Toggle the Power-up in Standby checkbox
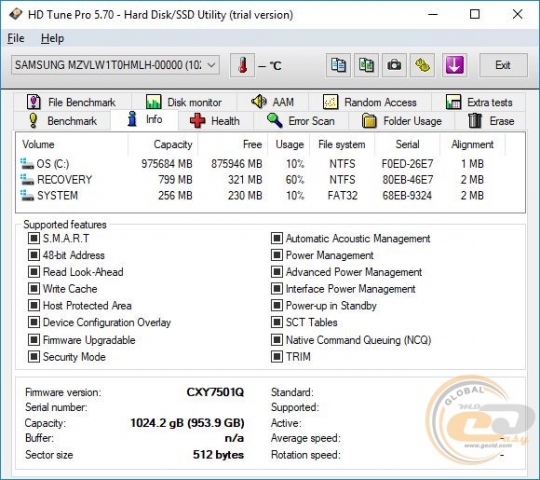Image resolution: width=540 pixels, height=480 pixels. [277, 305]
